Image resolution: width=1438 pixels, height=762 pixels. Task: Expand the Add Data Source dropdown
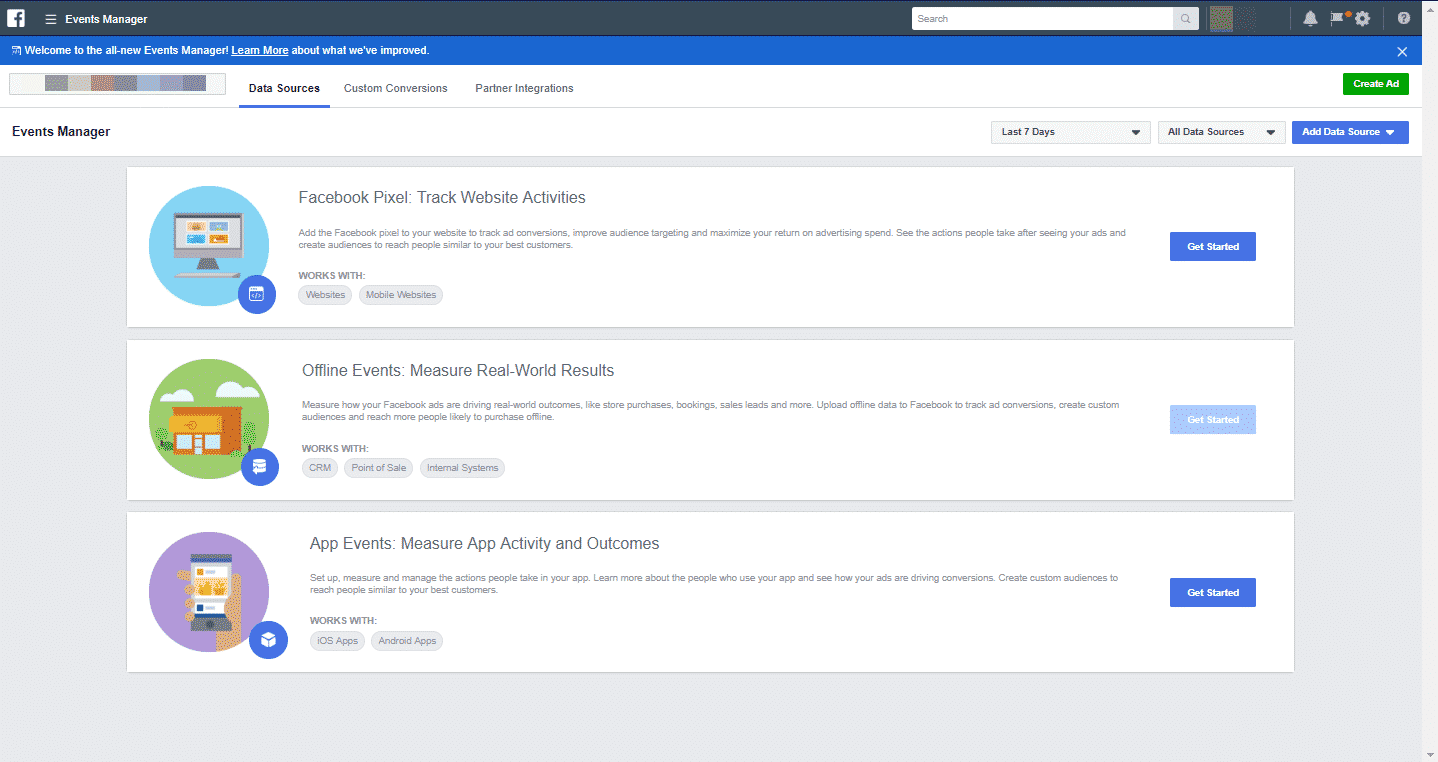(x=1350, y=132)
